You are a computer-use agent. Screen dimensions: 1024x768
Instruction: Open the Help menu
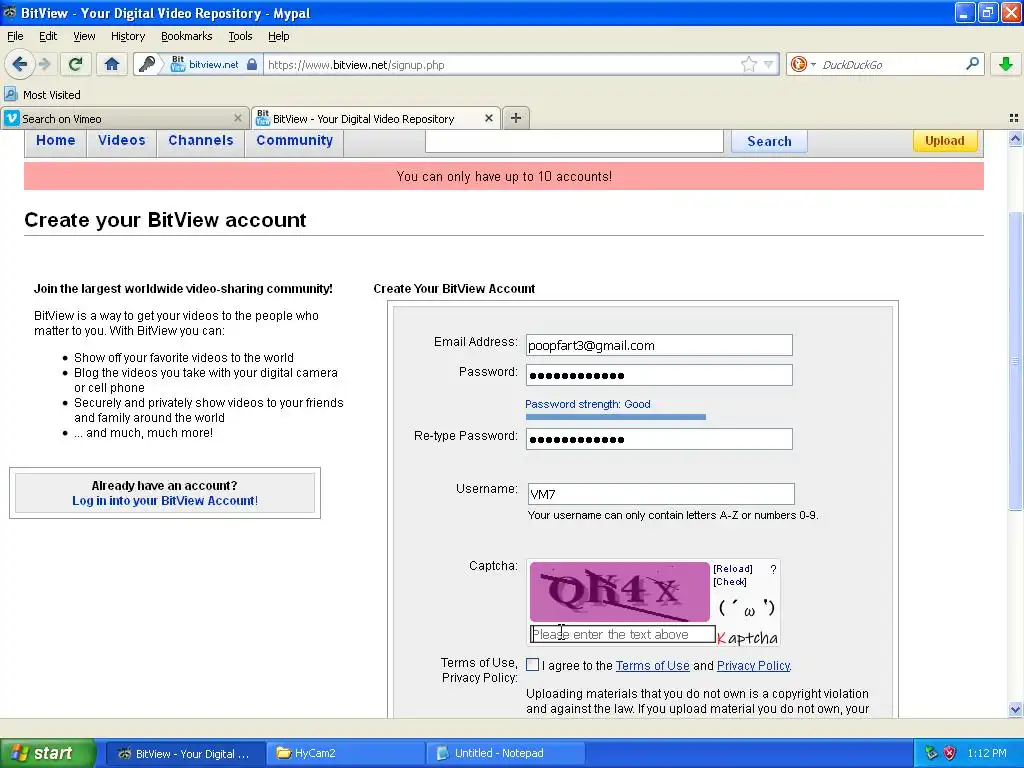pyautogui.click(x=279, y=36)
